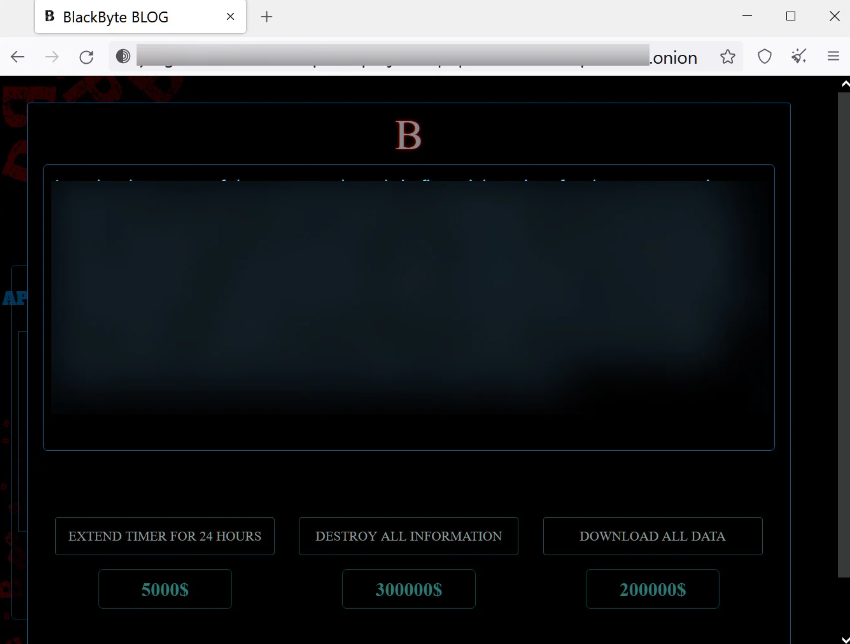
Task: Close the browser window
Action: [834, 16]
